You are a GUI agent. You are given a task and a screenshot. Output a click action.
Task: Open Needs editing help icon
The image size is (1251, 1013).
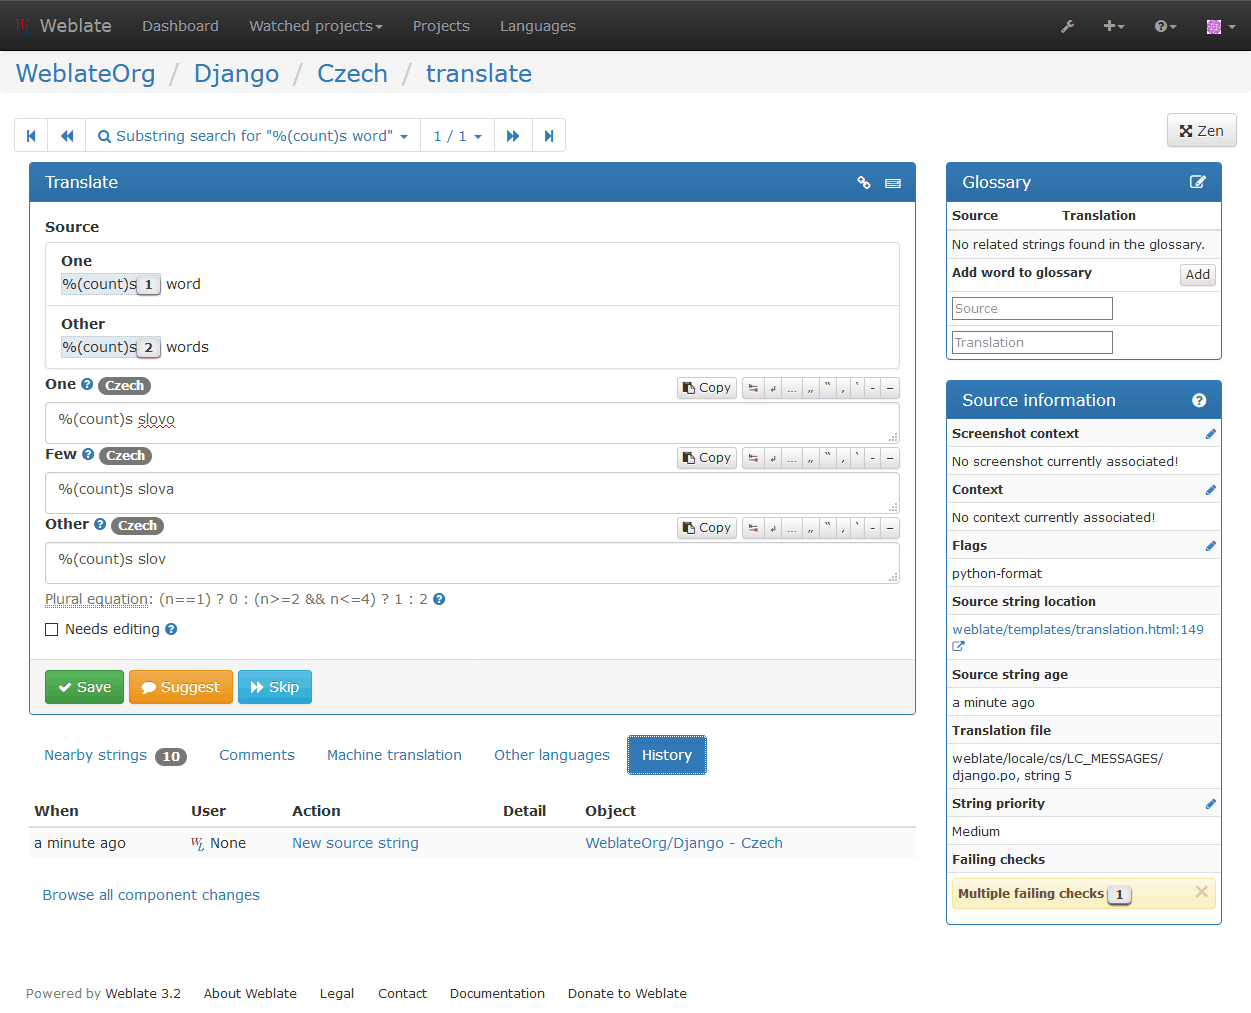tap(171, 629)
